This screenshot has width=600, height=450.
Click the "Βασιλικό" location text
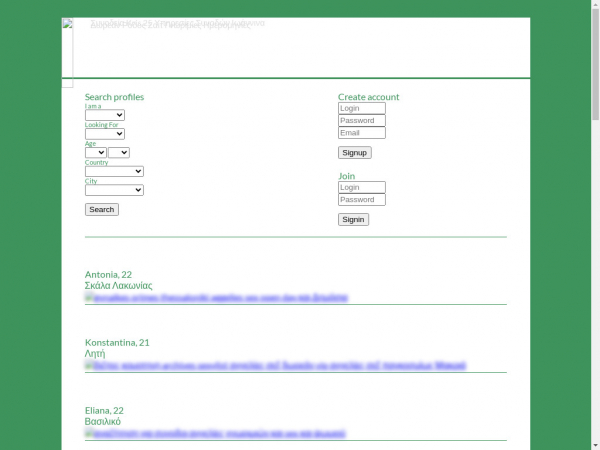103,421
